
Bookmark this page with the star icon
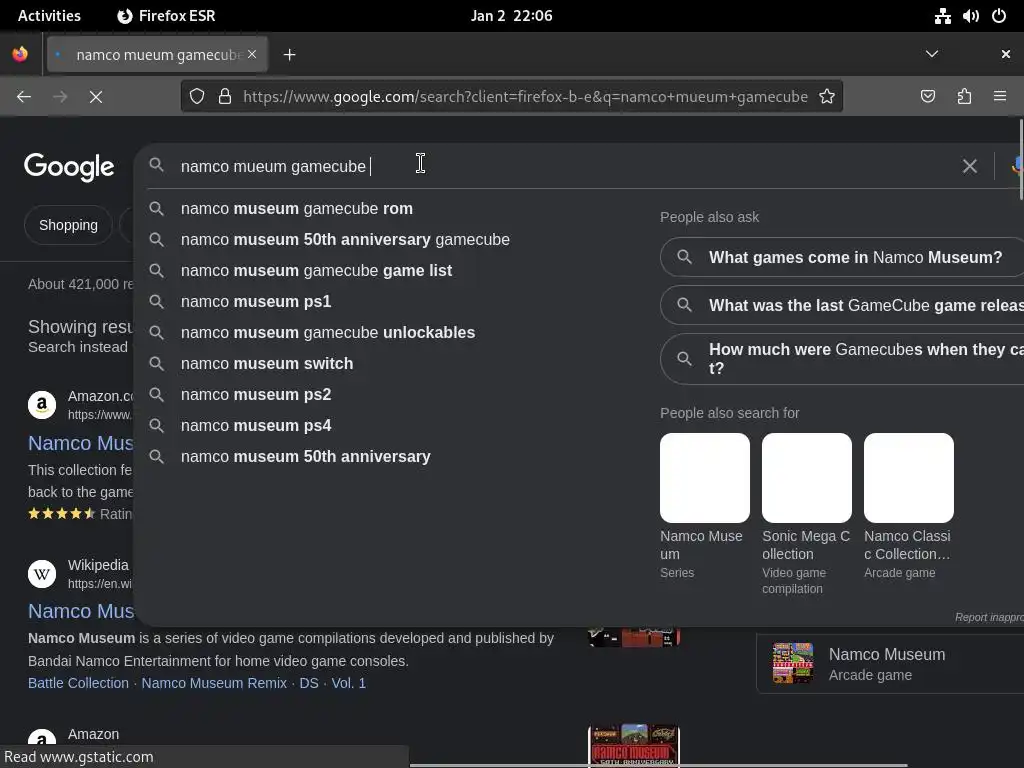pos(827,97)
